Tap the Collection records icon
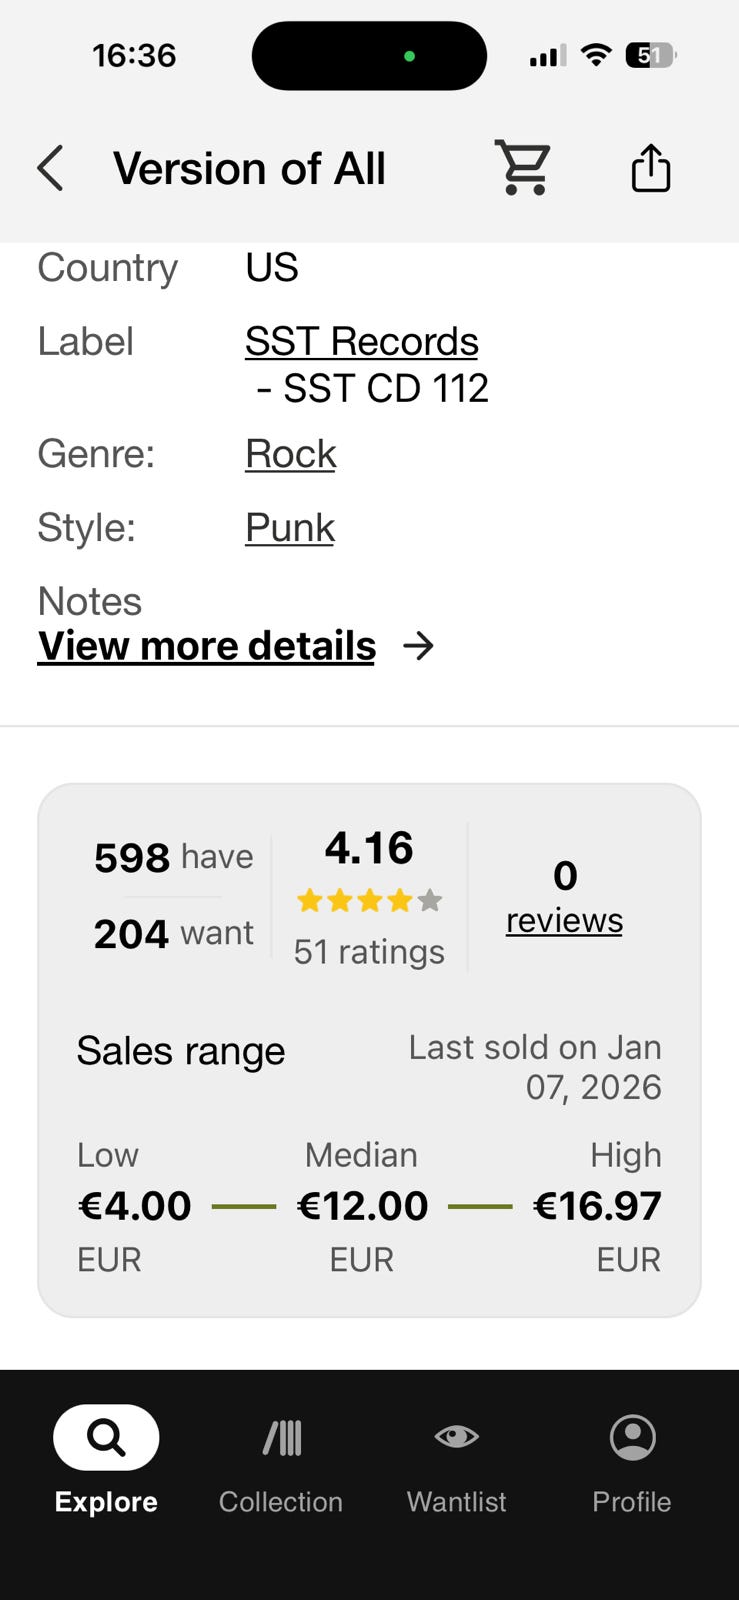This screenshot has height=1600, width=739. tap(281, 1438)
